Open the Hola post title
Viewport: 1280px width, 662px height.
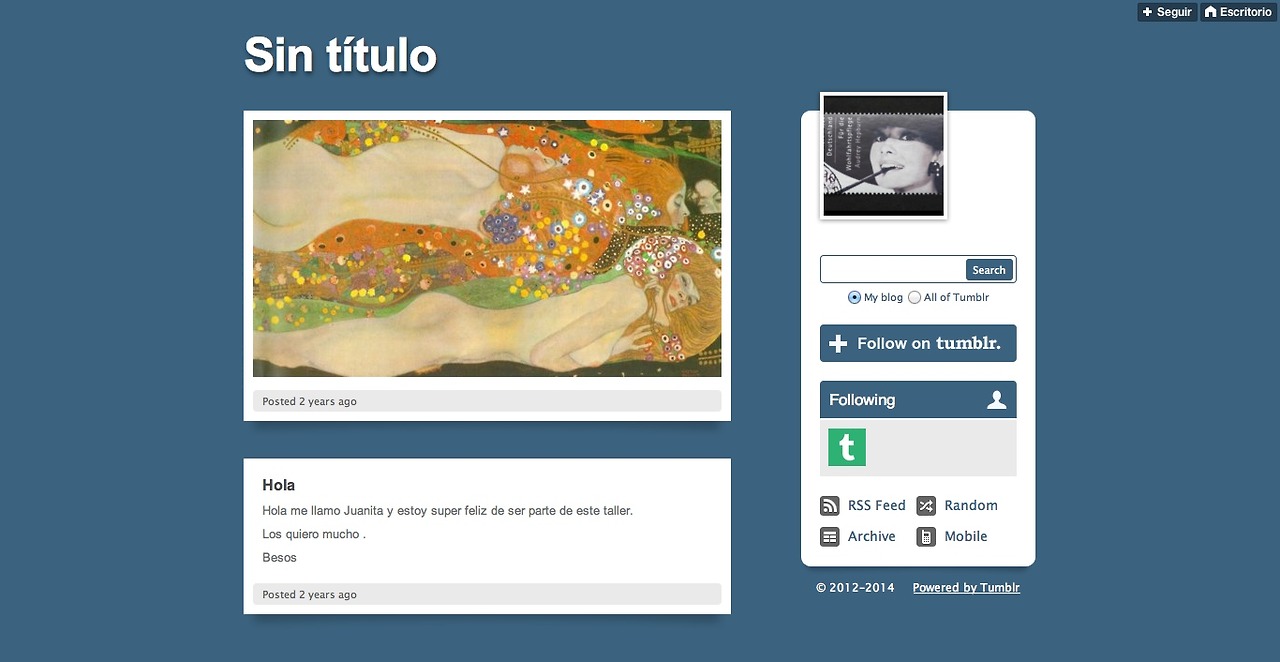[278, 485]
